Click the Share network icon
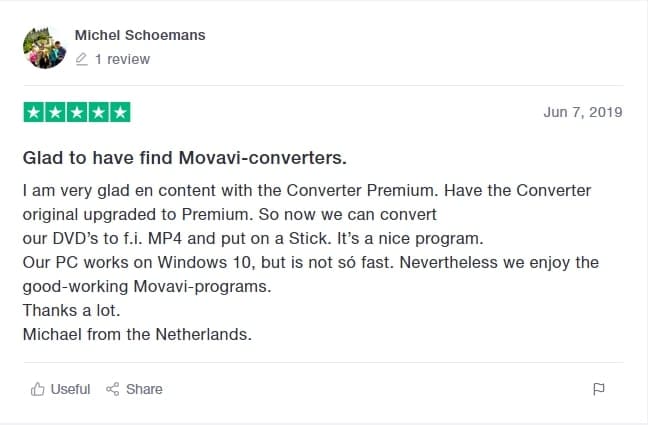This screenshot has width=648, height=425. pos(113,389)
